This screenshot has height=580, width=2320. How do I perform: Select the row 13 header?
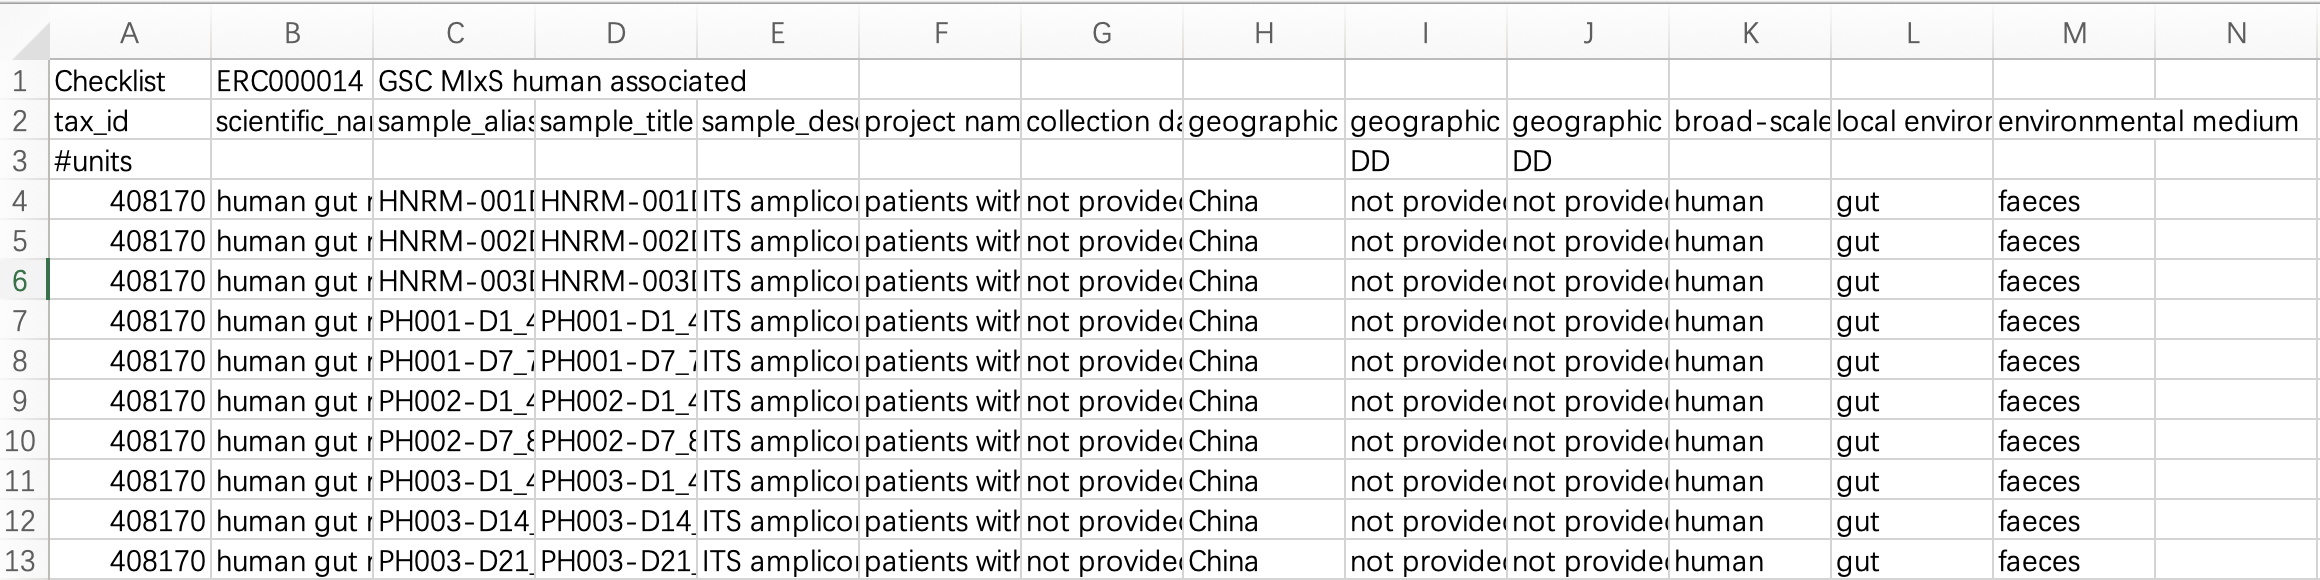[x=22, y=561]
